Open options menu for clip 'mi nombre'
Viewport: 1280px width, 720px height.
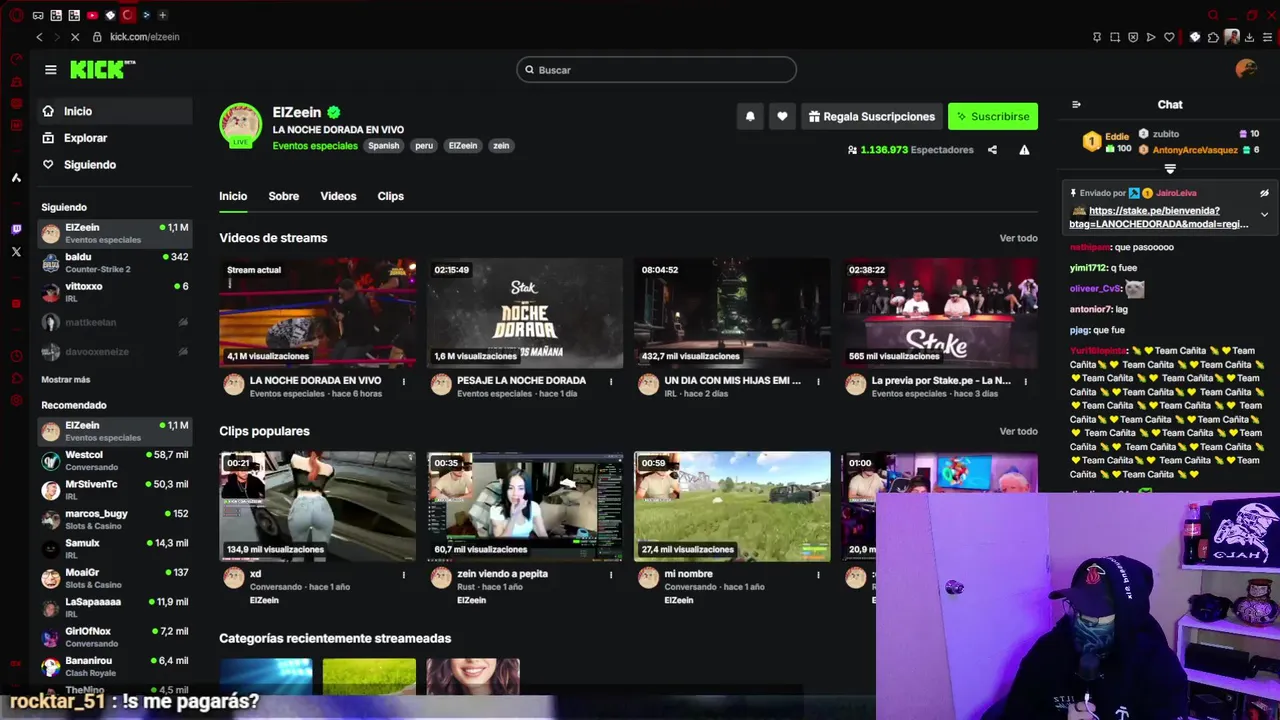[x=818, y=574]
